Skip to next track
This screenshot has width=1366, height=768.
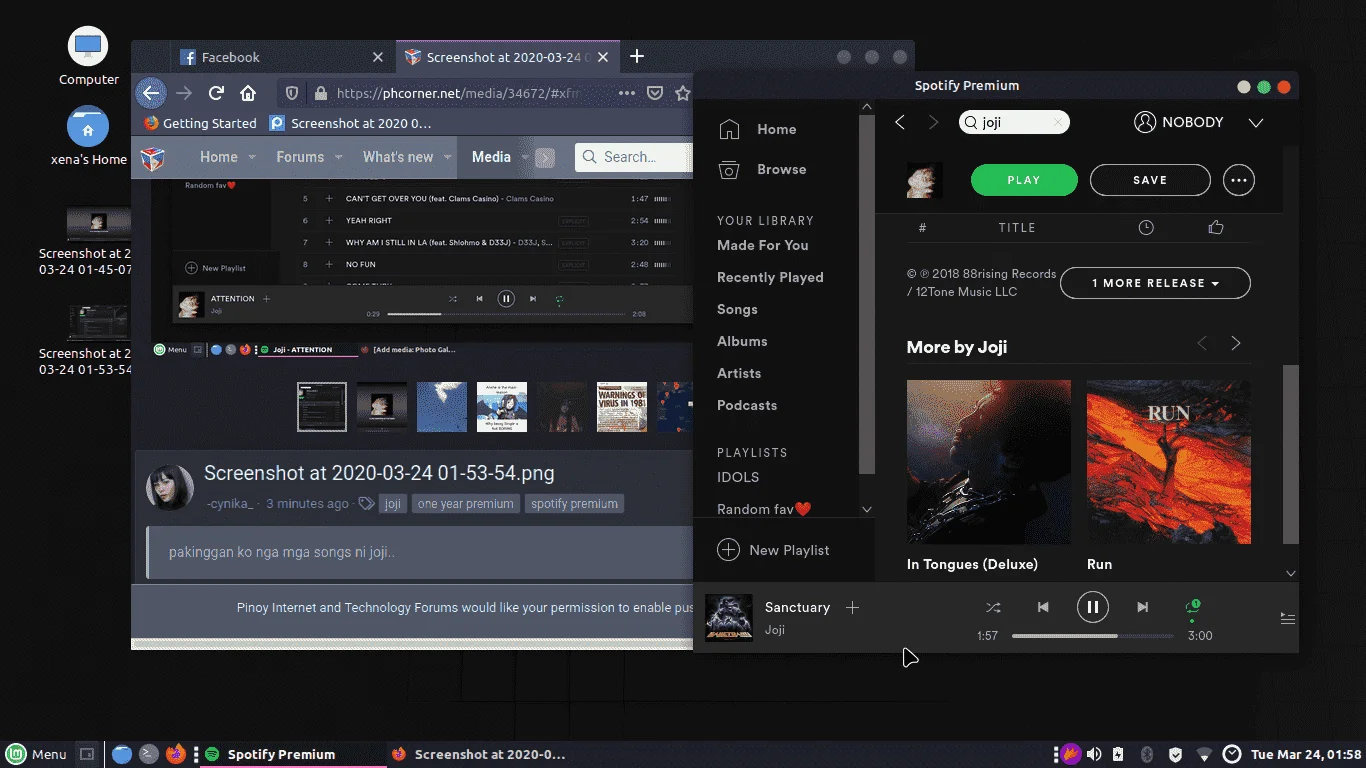click(x=1143, y=607)
